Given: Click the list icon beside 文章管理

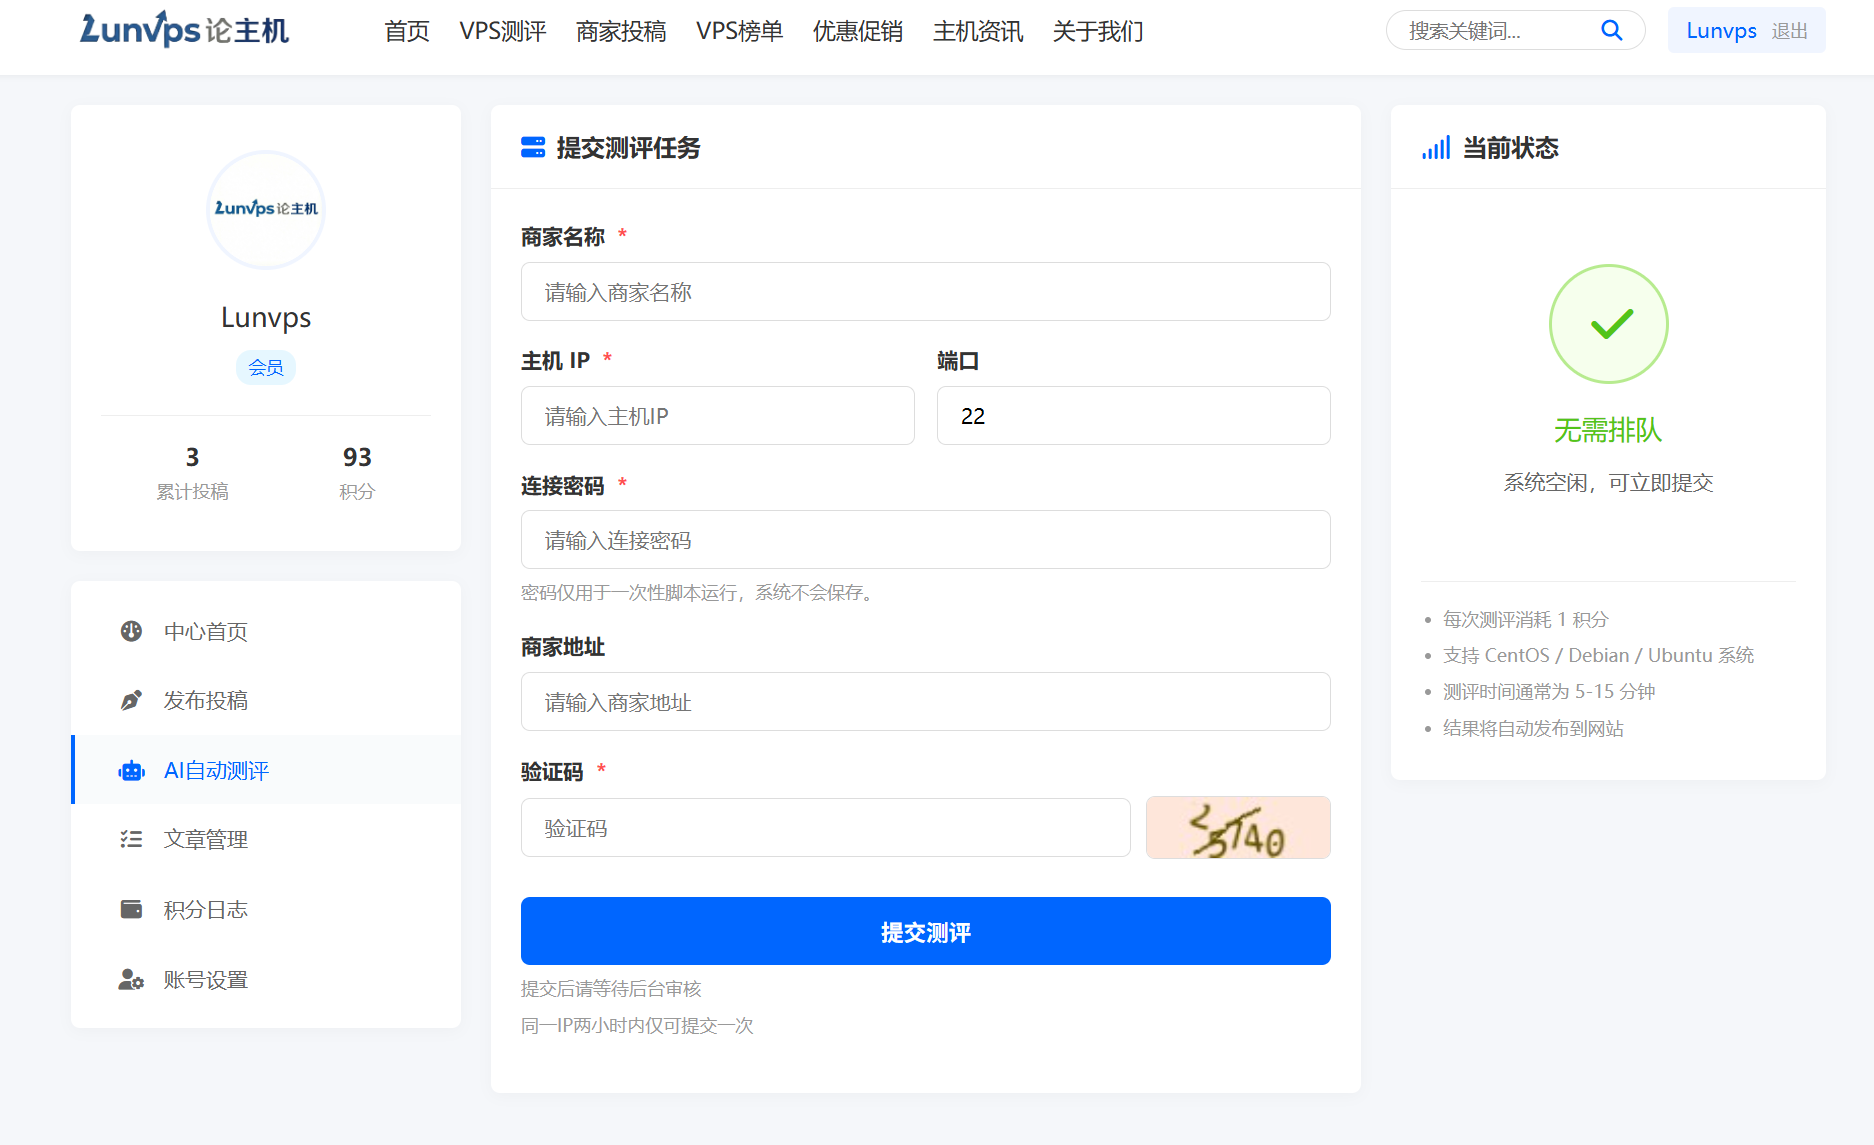Looking at the screenshot, I should click(x=131, y=839).
